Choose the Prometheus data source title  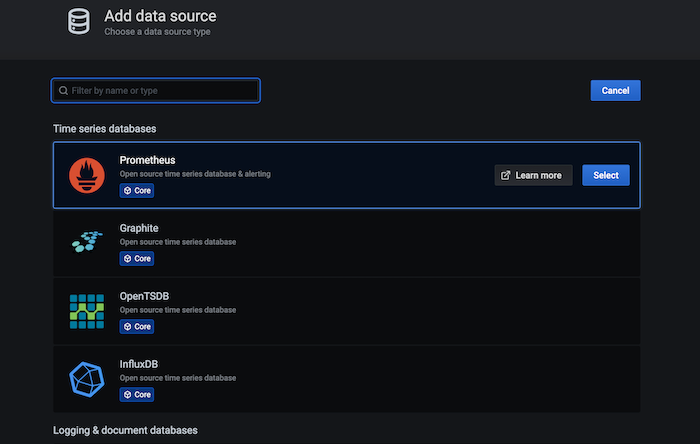coord(147,160)
